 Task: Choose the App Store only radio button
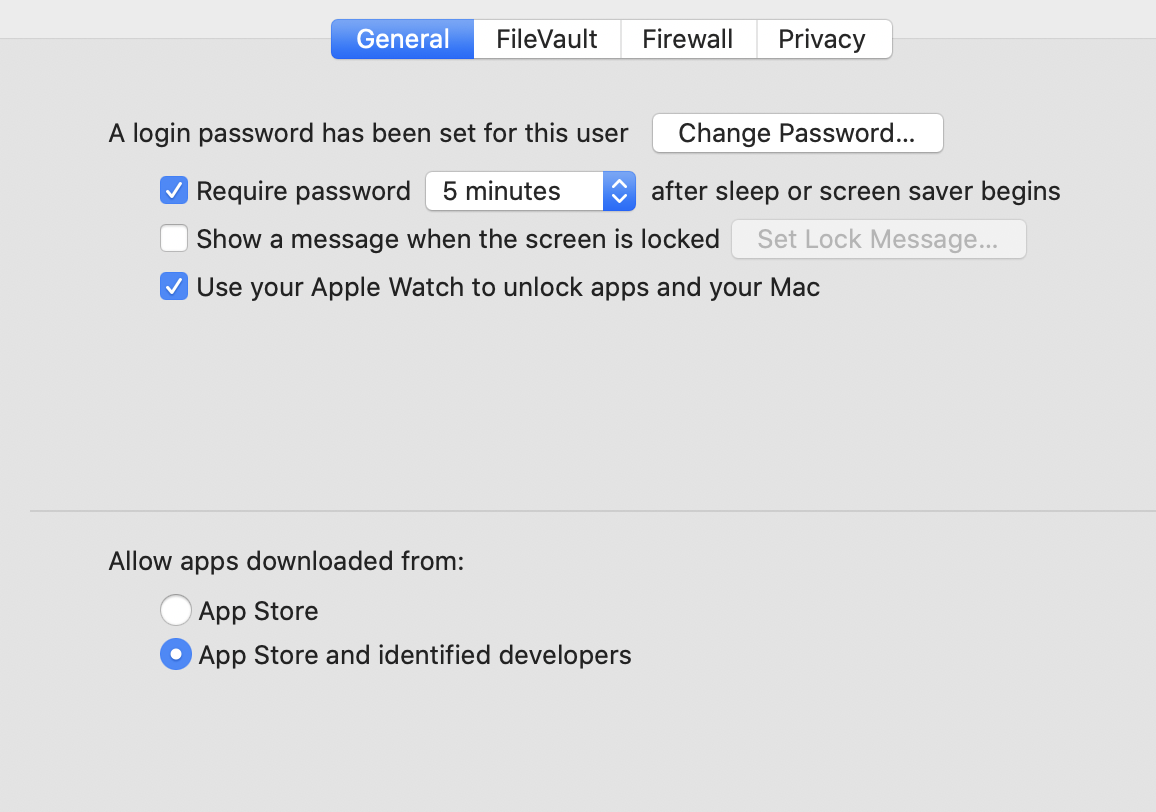click(x=175, y=610)
